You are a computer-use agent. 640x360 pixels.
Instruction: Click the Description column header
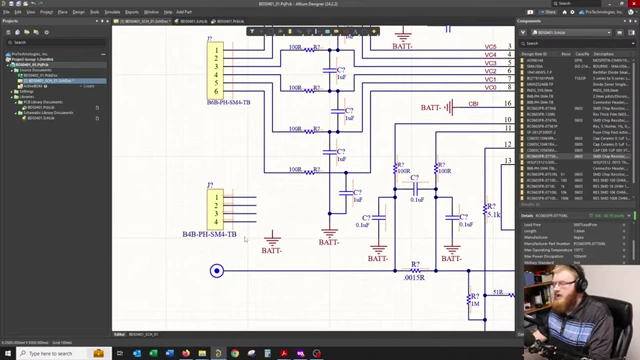click(604, 54)
